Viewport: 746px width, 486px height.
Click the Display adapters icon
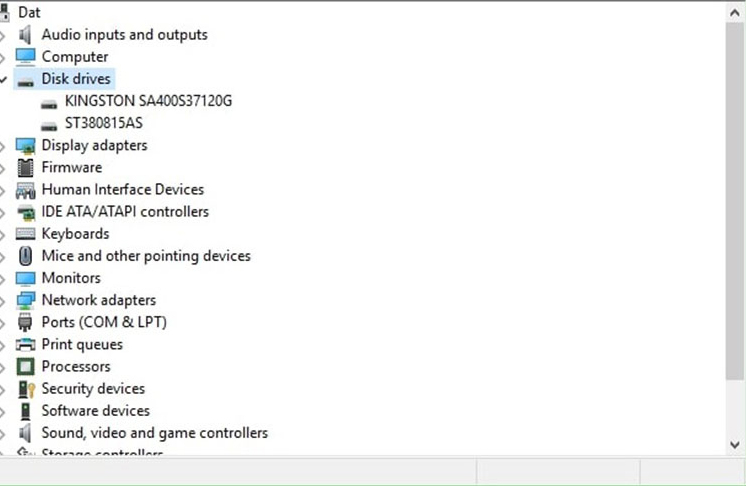coord(25,146)
